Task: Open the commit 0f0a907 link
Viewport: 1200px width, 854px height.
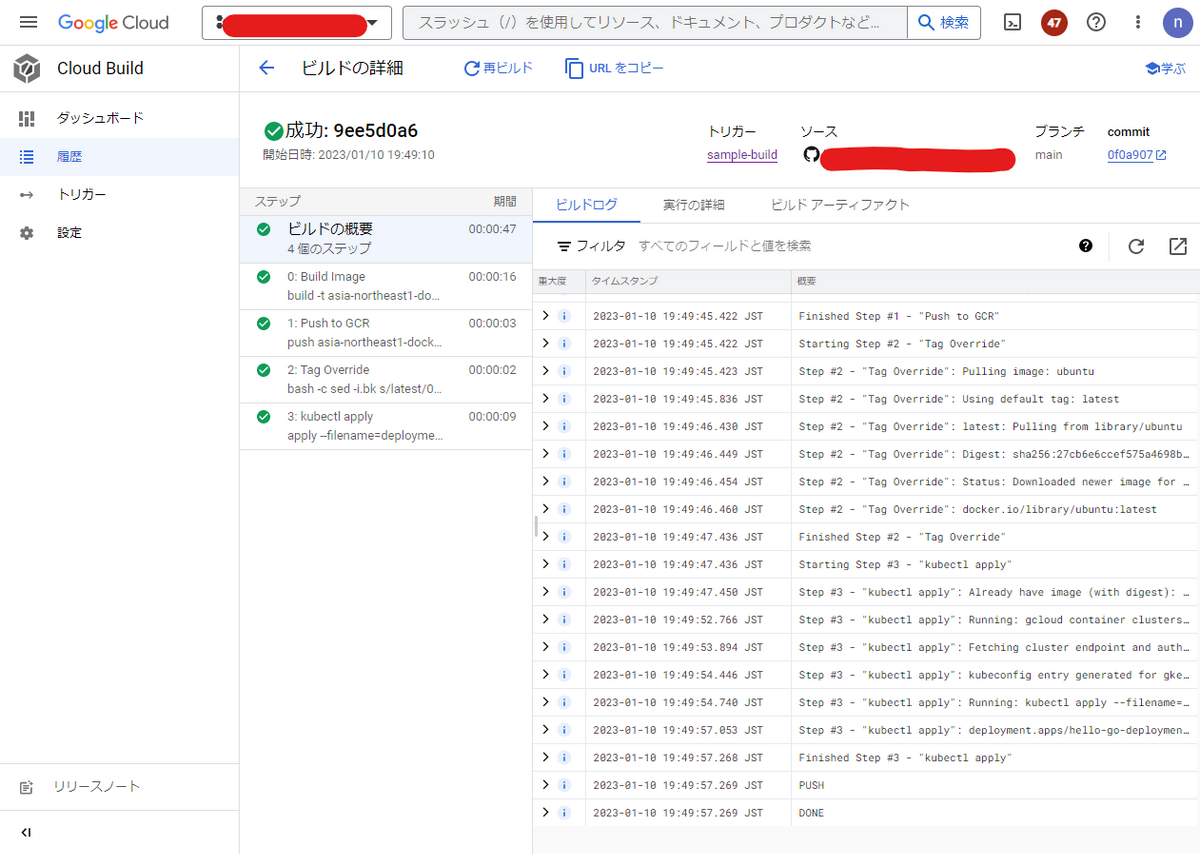Action: click(1137, 155)
